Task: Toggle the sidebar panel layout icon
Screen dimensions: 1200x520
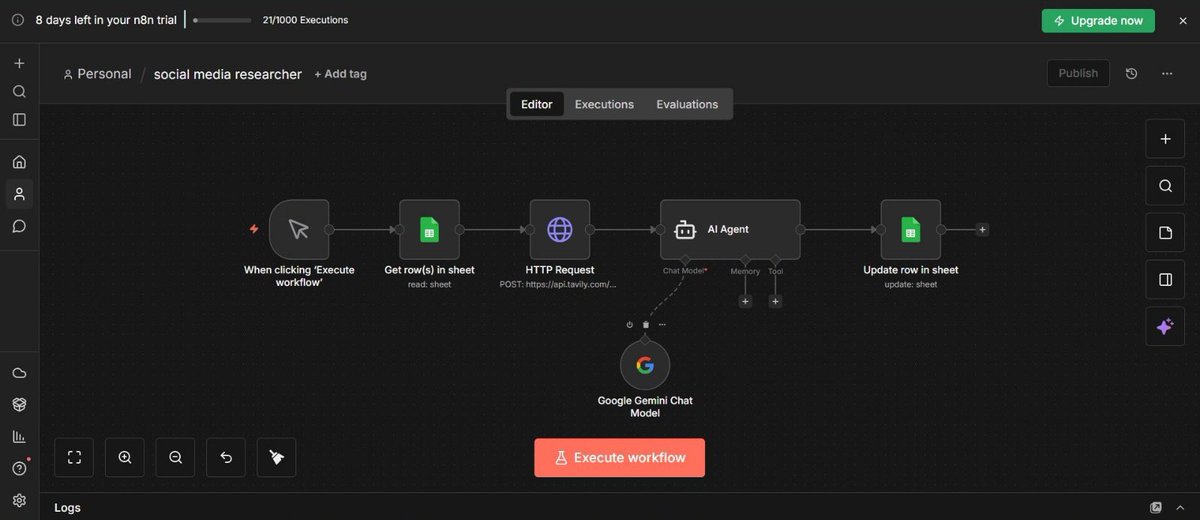Action: tap(19, 119)
